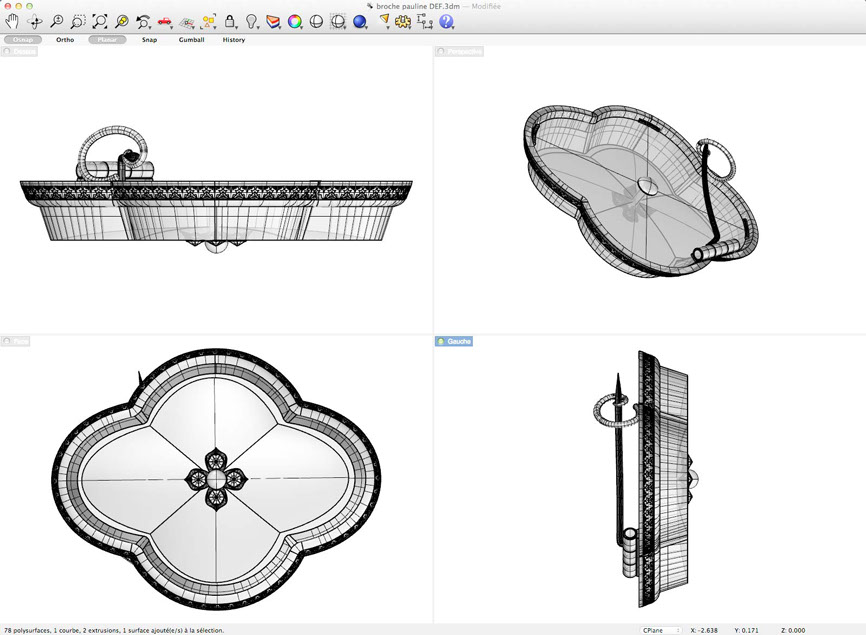Screen dimensions: 866x635
Task: Activate the Rotate View tool
Action: [x=35, y=21]
